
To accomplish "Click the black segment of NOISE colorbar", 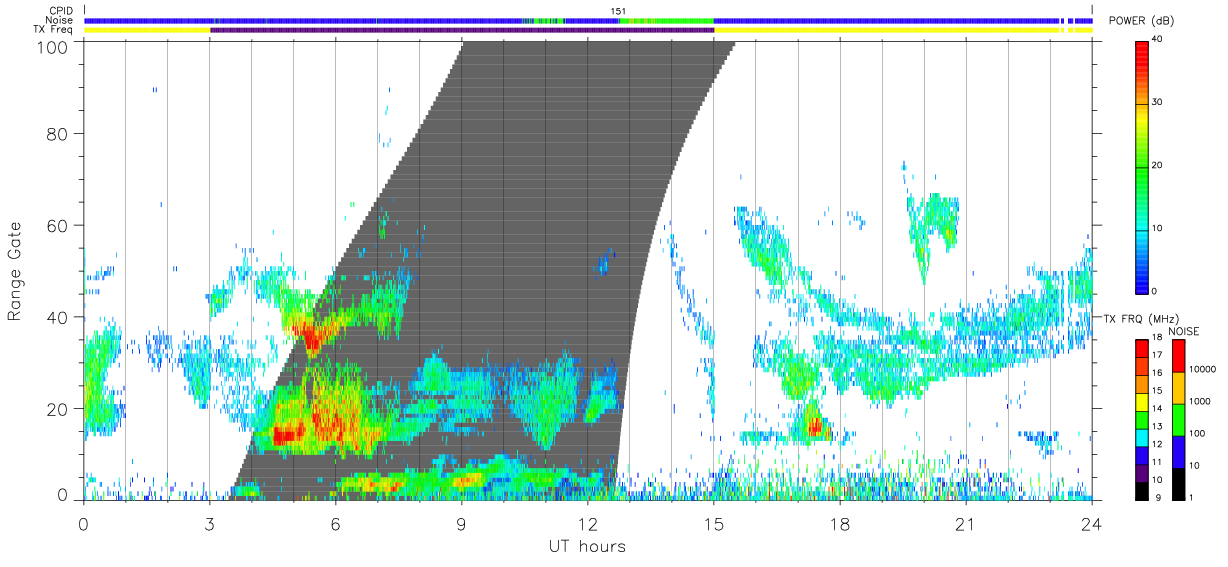I will pos(1177,483).
